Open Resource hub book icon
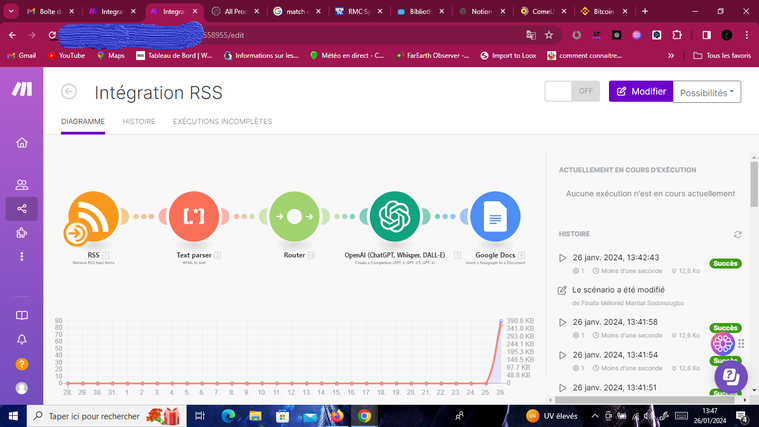This screenshot has width=759, height=427. [22, 316]
